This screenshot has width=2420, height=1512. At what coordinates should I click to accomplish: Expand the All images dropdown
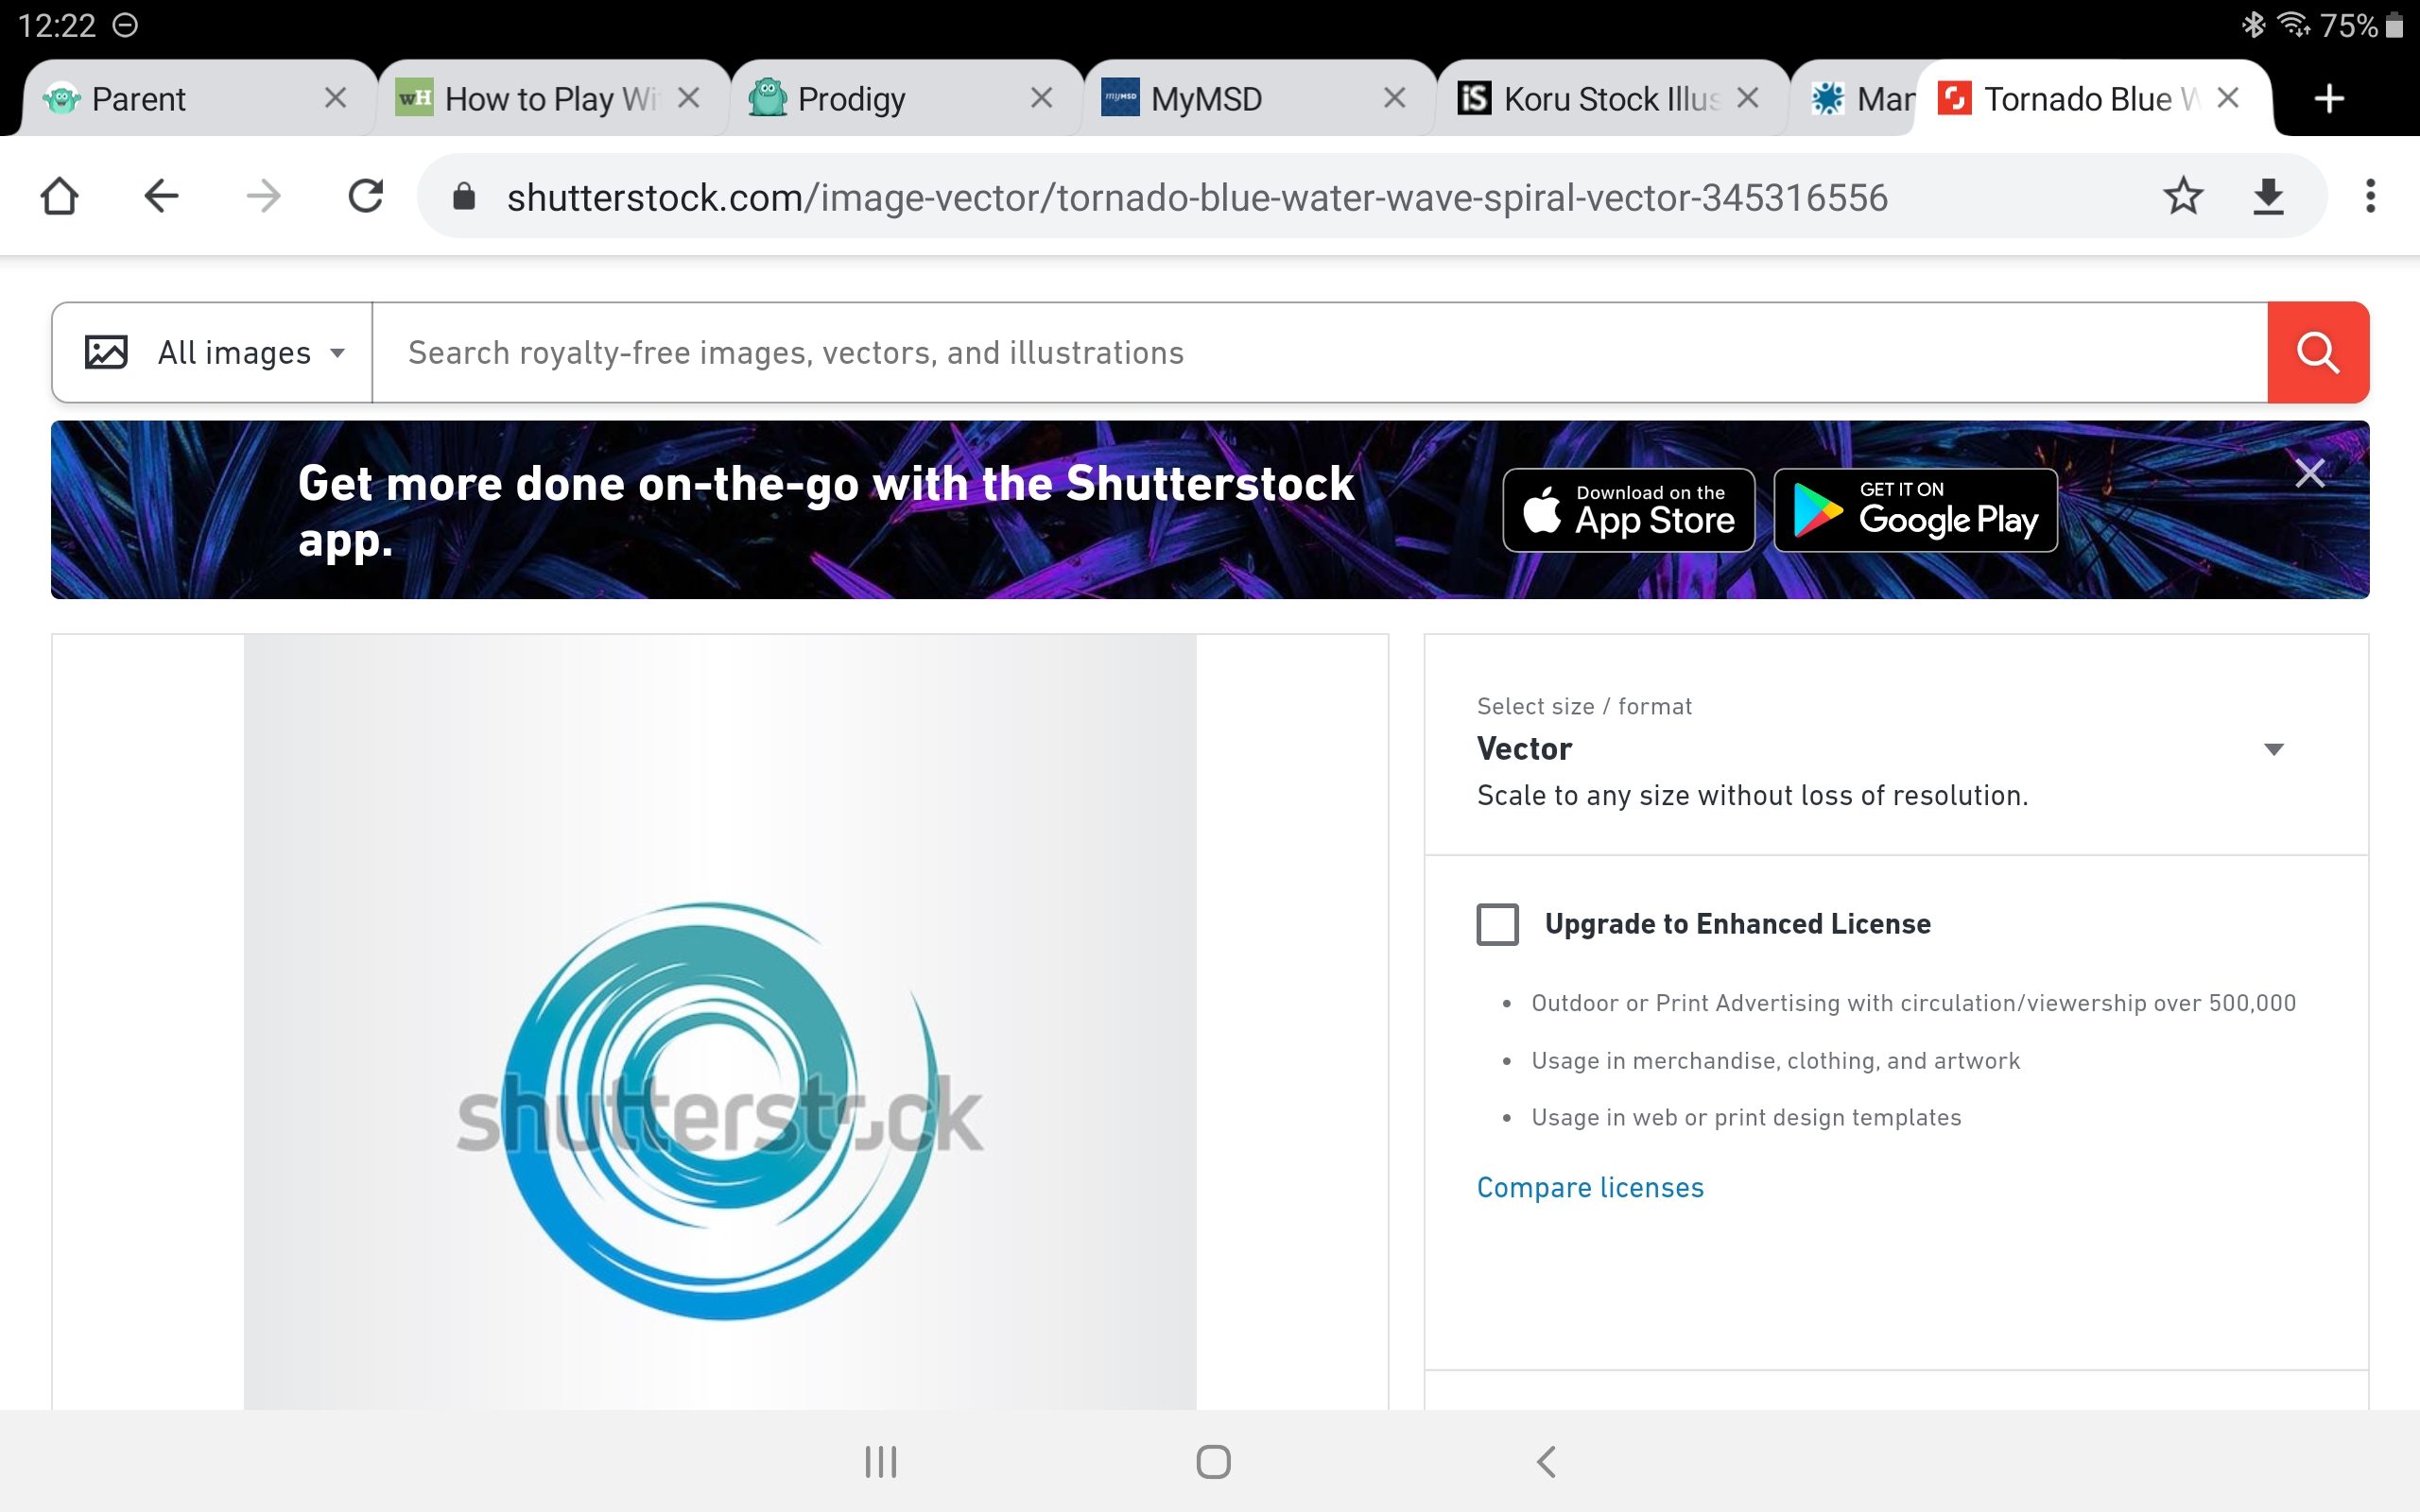coord(215,353)
